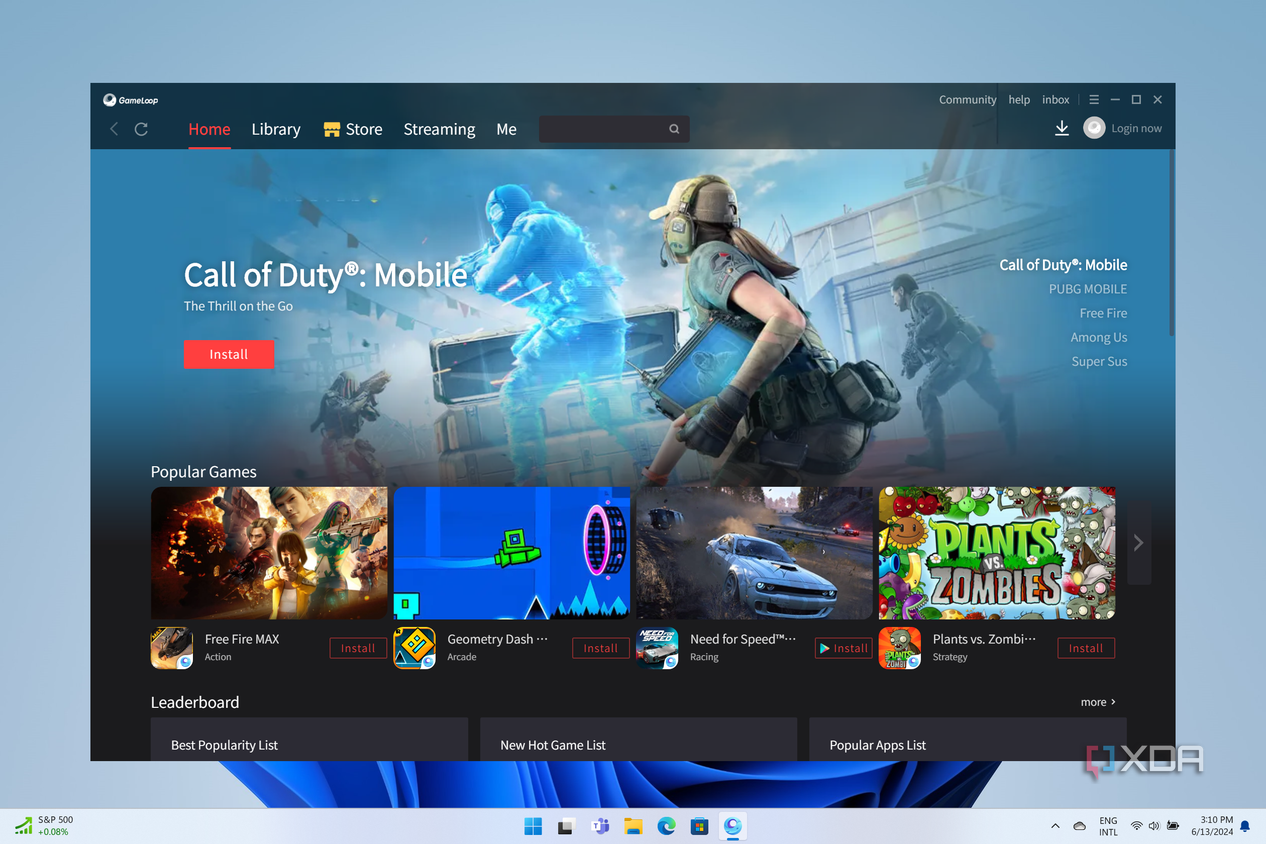Click the GameLoop taskbar icon
1266x844 pixels.
pyautogui.click(x=733, y=826)
